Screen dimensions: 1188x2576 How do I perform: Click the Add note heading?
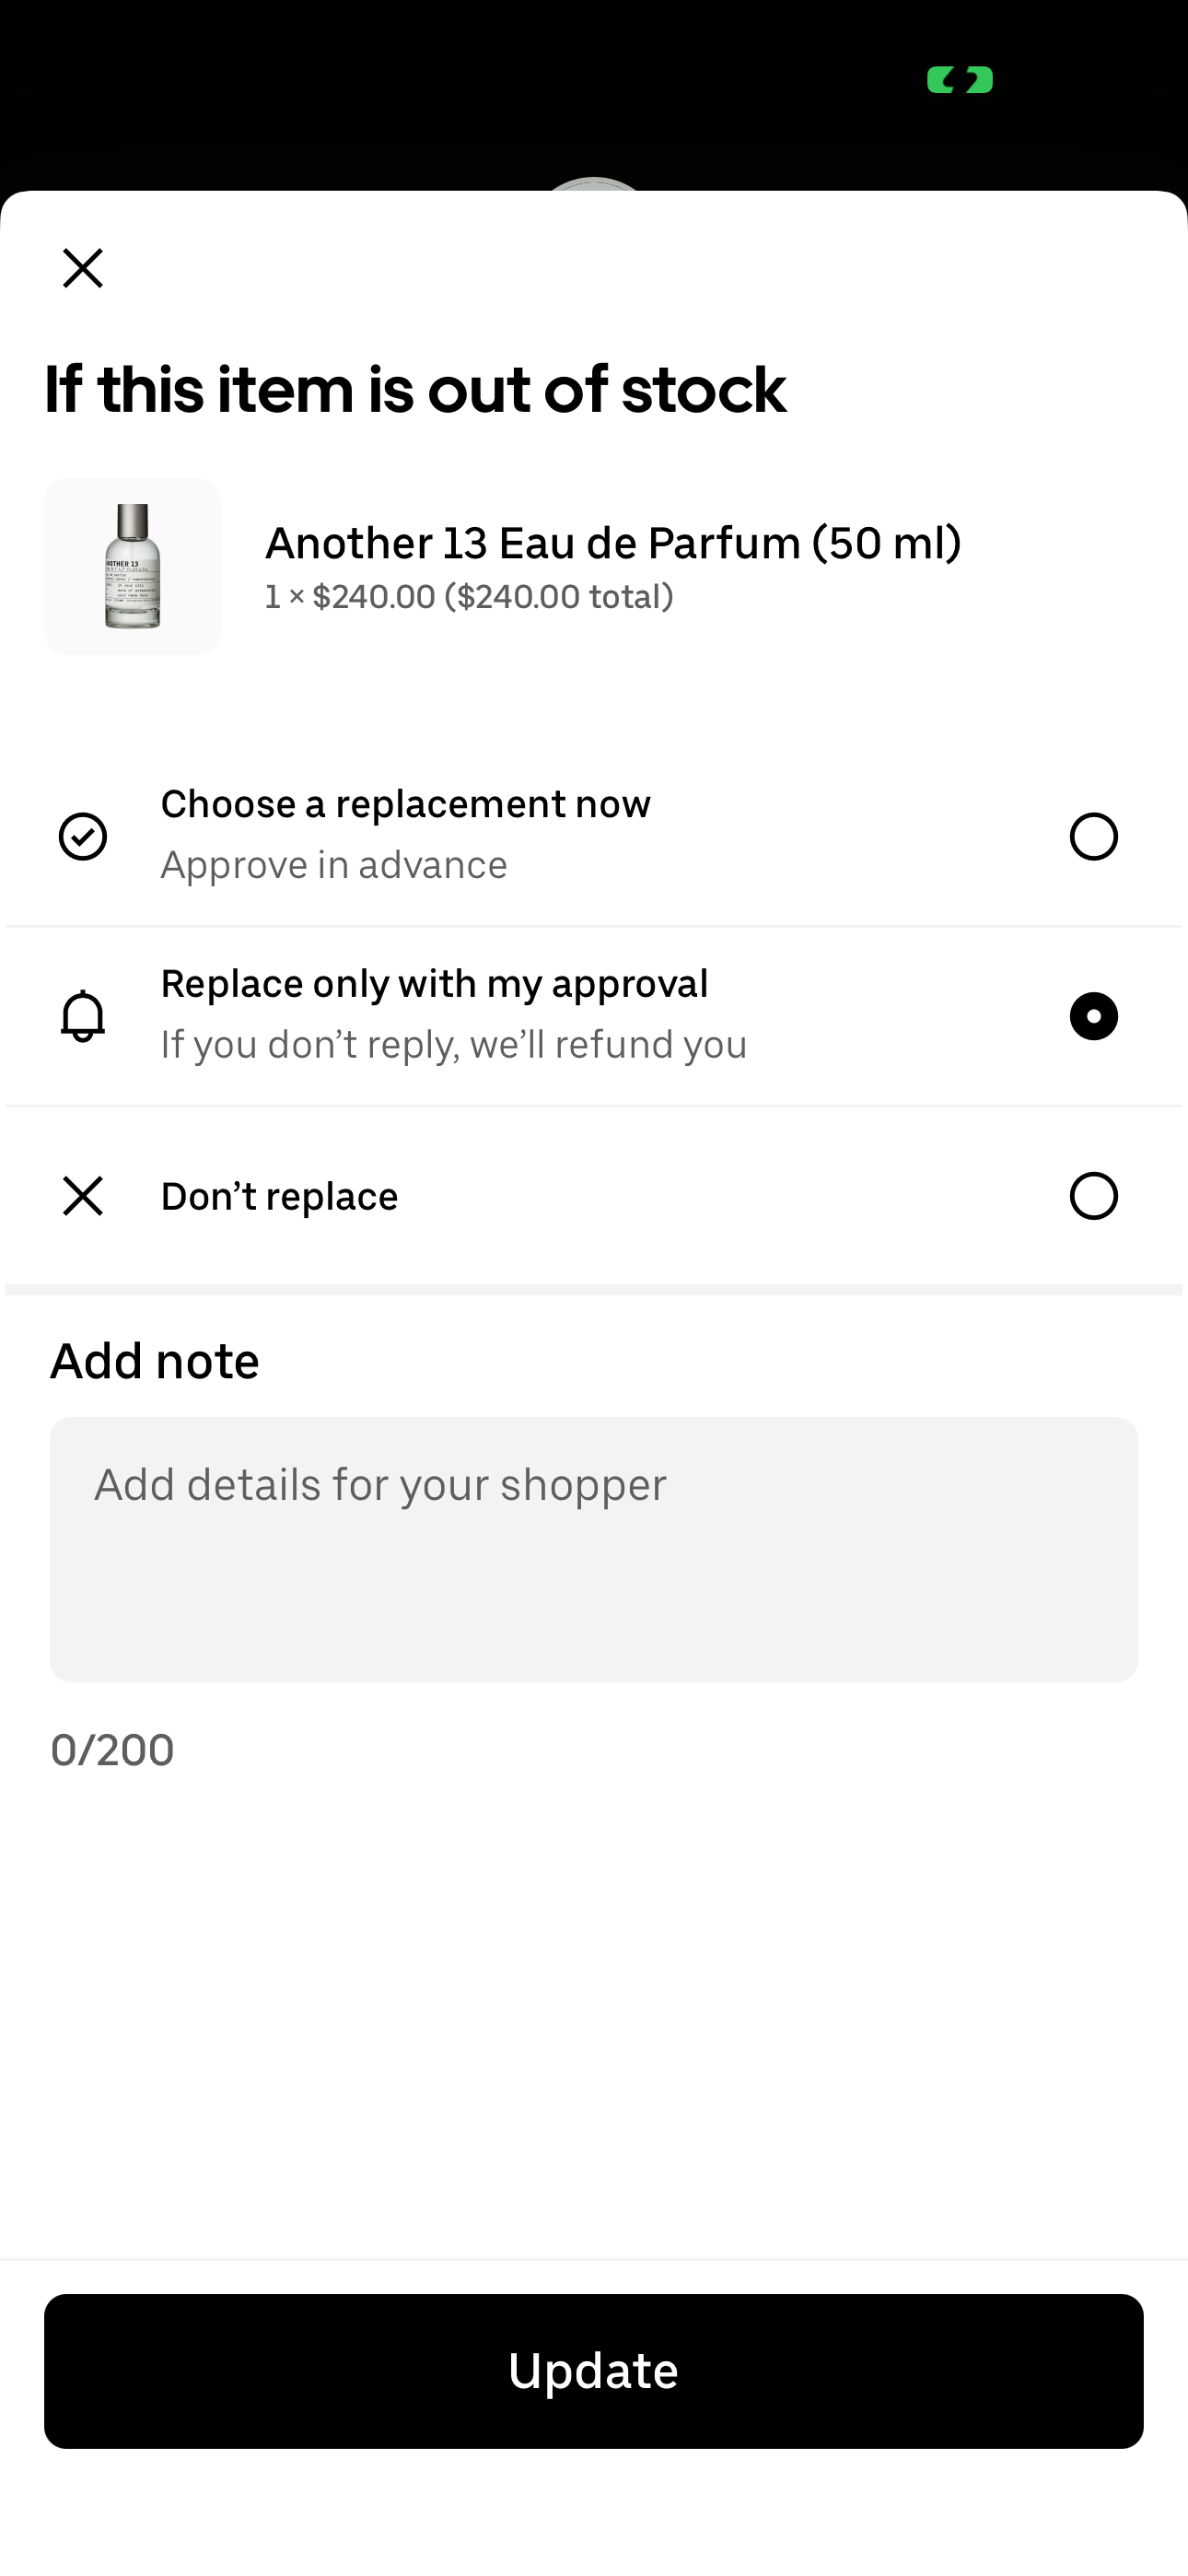[x=154, y=1360]
